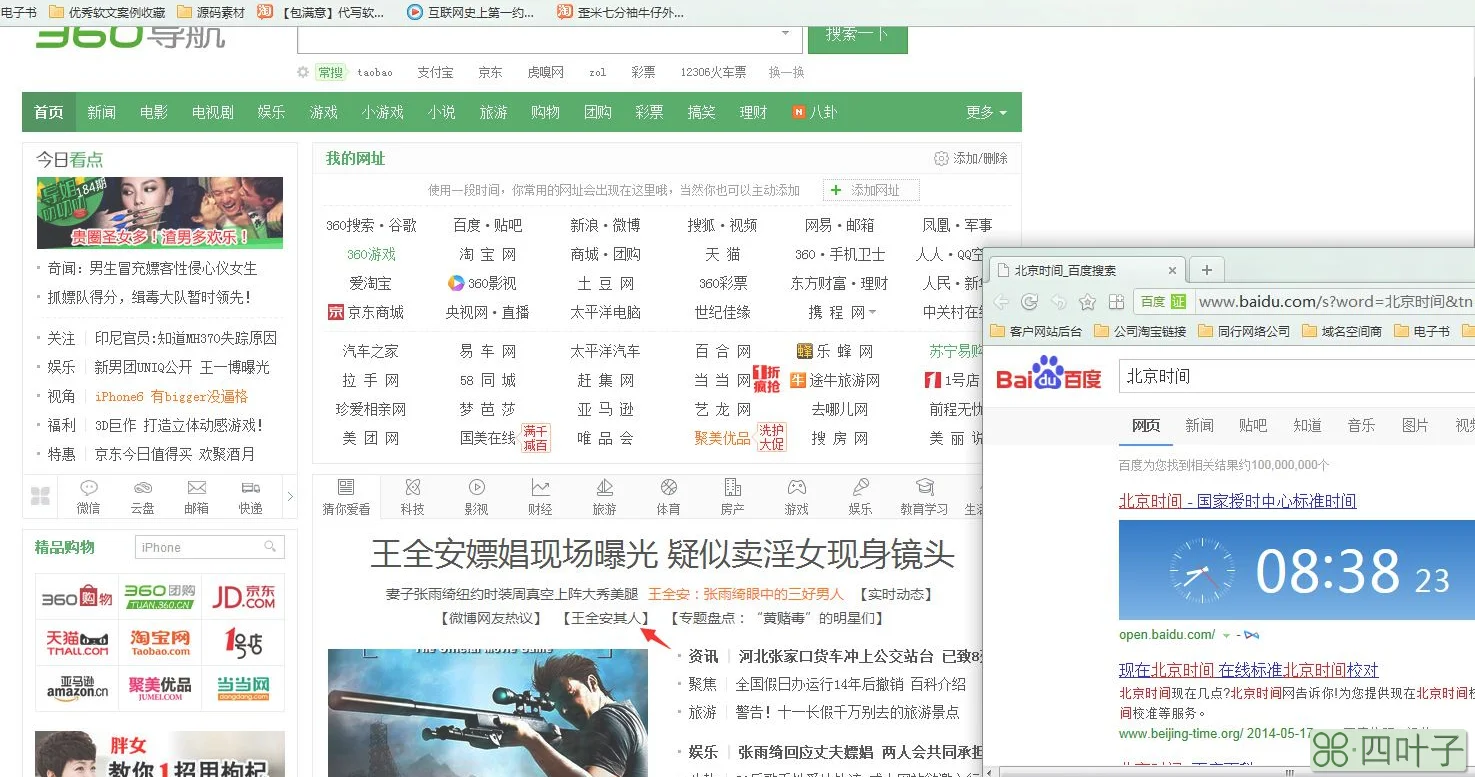Open the 新闻 item in green navigation
This screenshot has height=777, width=1475.
pyautogui.click(x=101, y=112)
